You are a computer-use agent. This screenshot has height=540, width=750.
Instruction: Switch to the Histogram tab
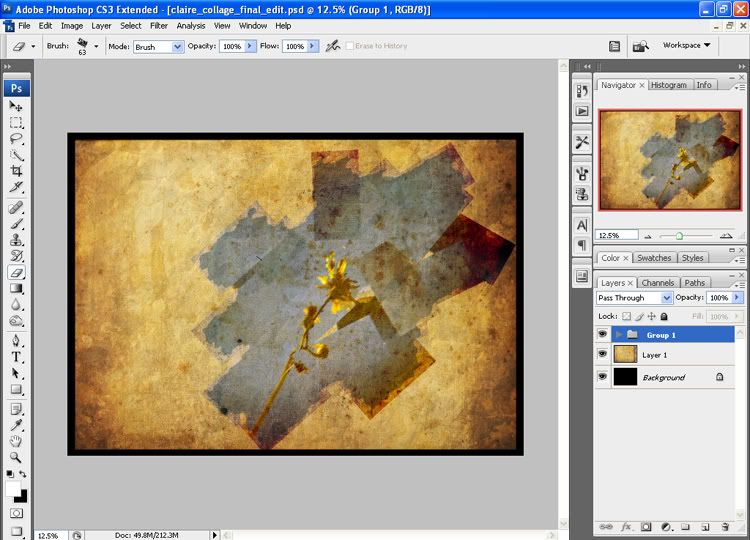pos(669,85)
